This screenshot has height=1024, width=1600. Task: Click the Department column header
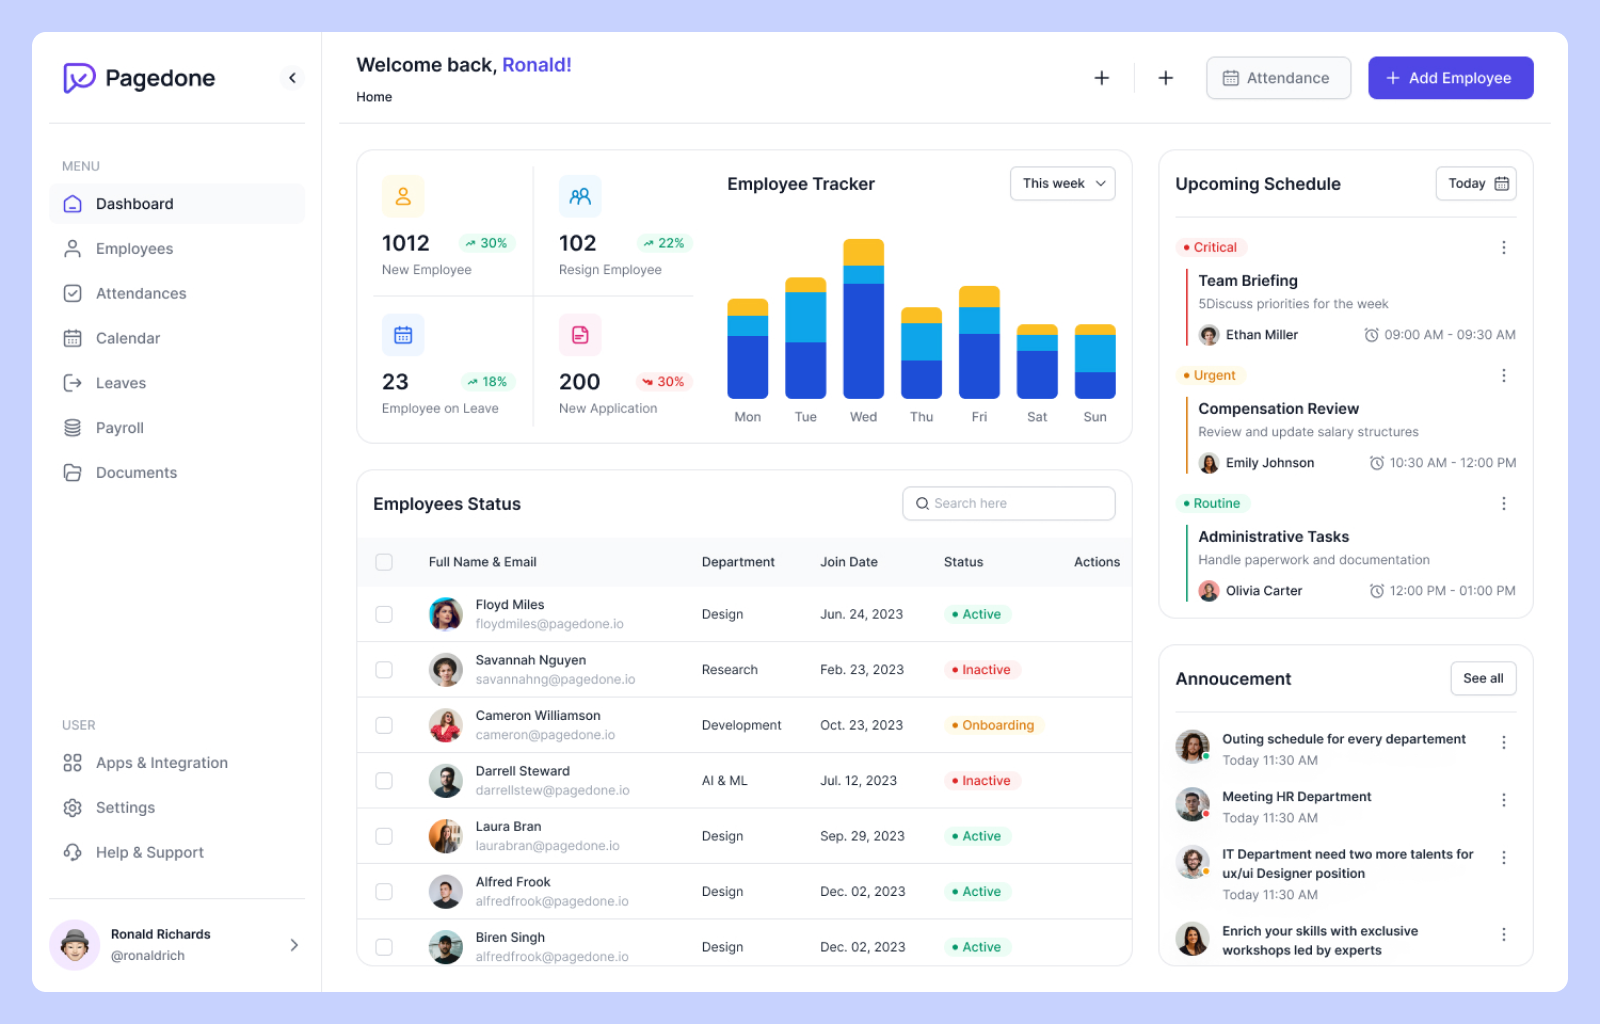click(738, 562)
